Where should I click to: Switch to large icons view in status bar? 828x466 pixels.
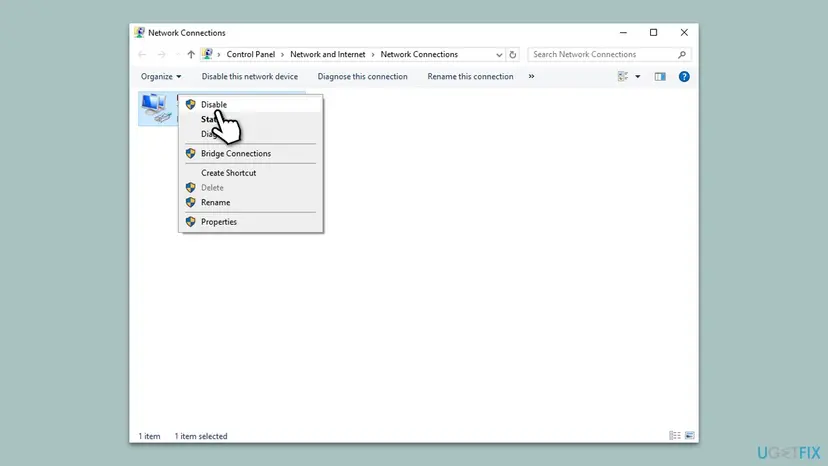coord(690,435)
